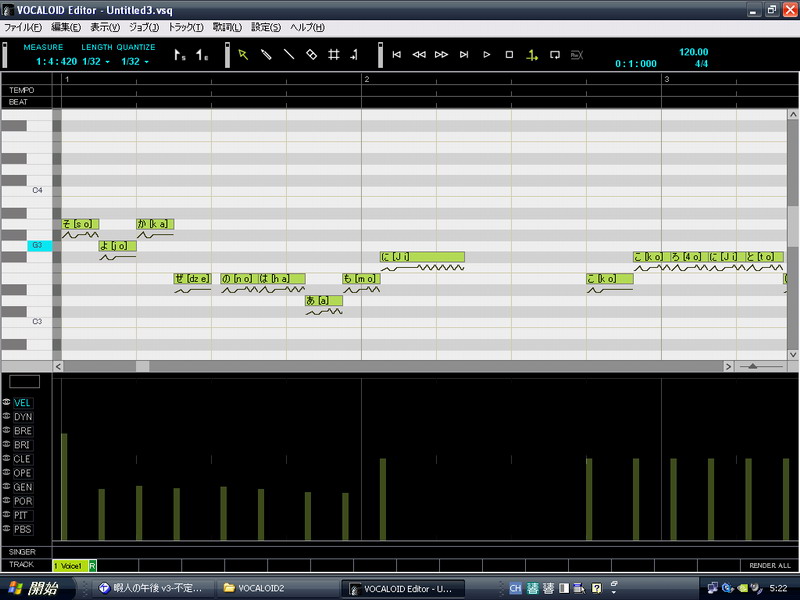Open the ジョブ(J) menu
Screen dimensions: 800x600
(x=144, y=28)
